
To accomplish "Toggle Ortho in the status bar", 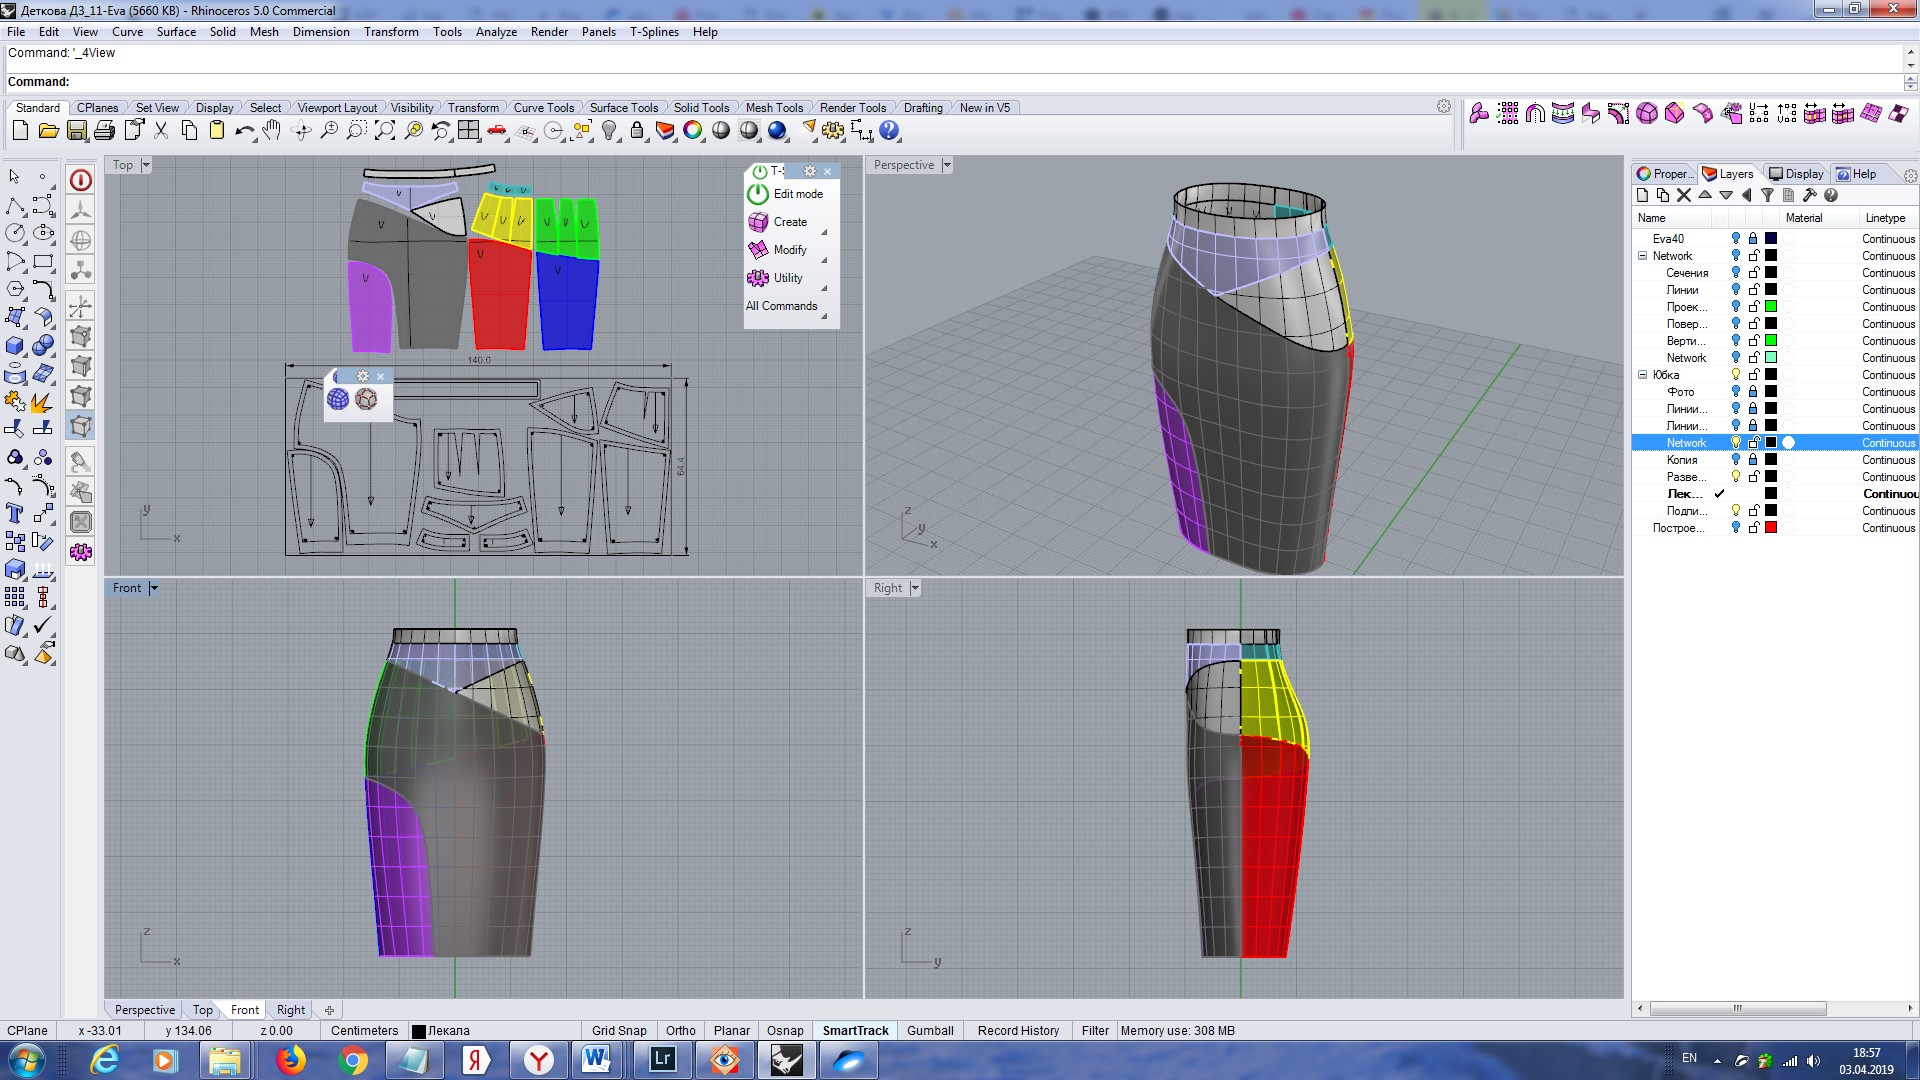I will [x=681, y=1031].
